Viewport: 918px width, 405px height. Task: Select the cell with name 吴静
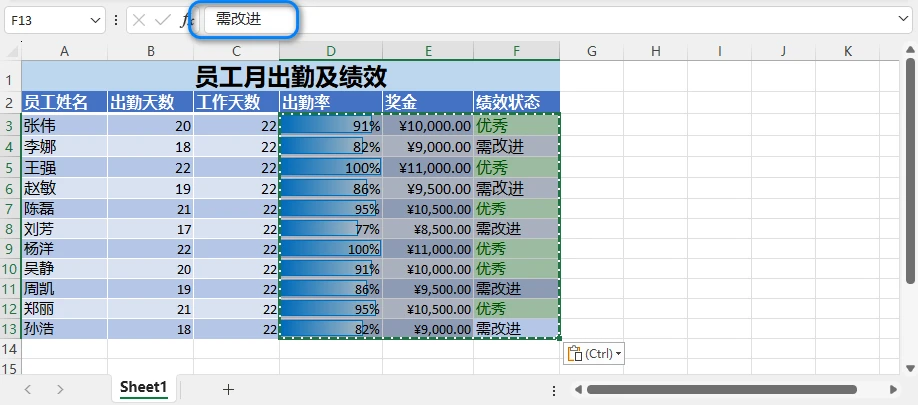pos(64,269)
